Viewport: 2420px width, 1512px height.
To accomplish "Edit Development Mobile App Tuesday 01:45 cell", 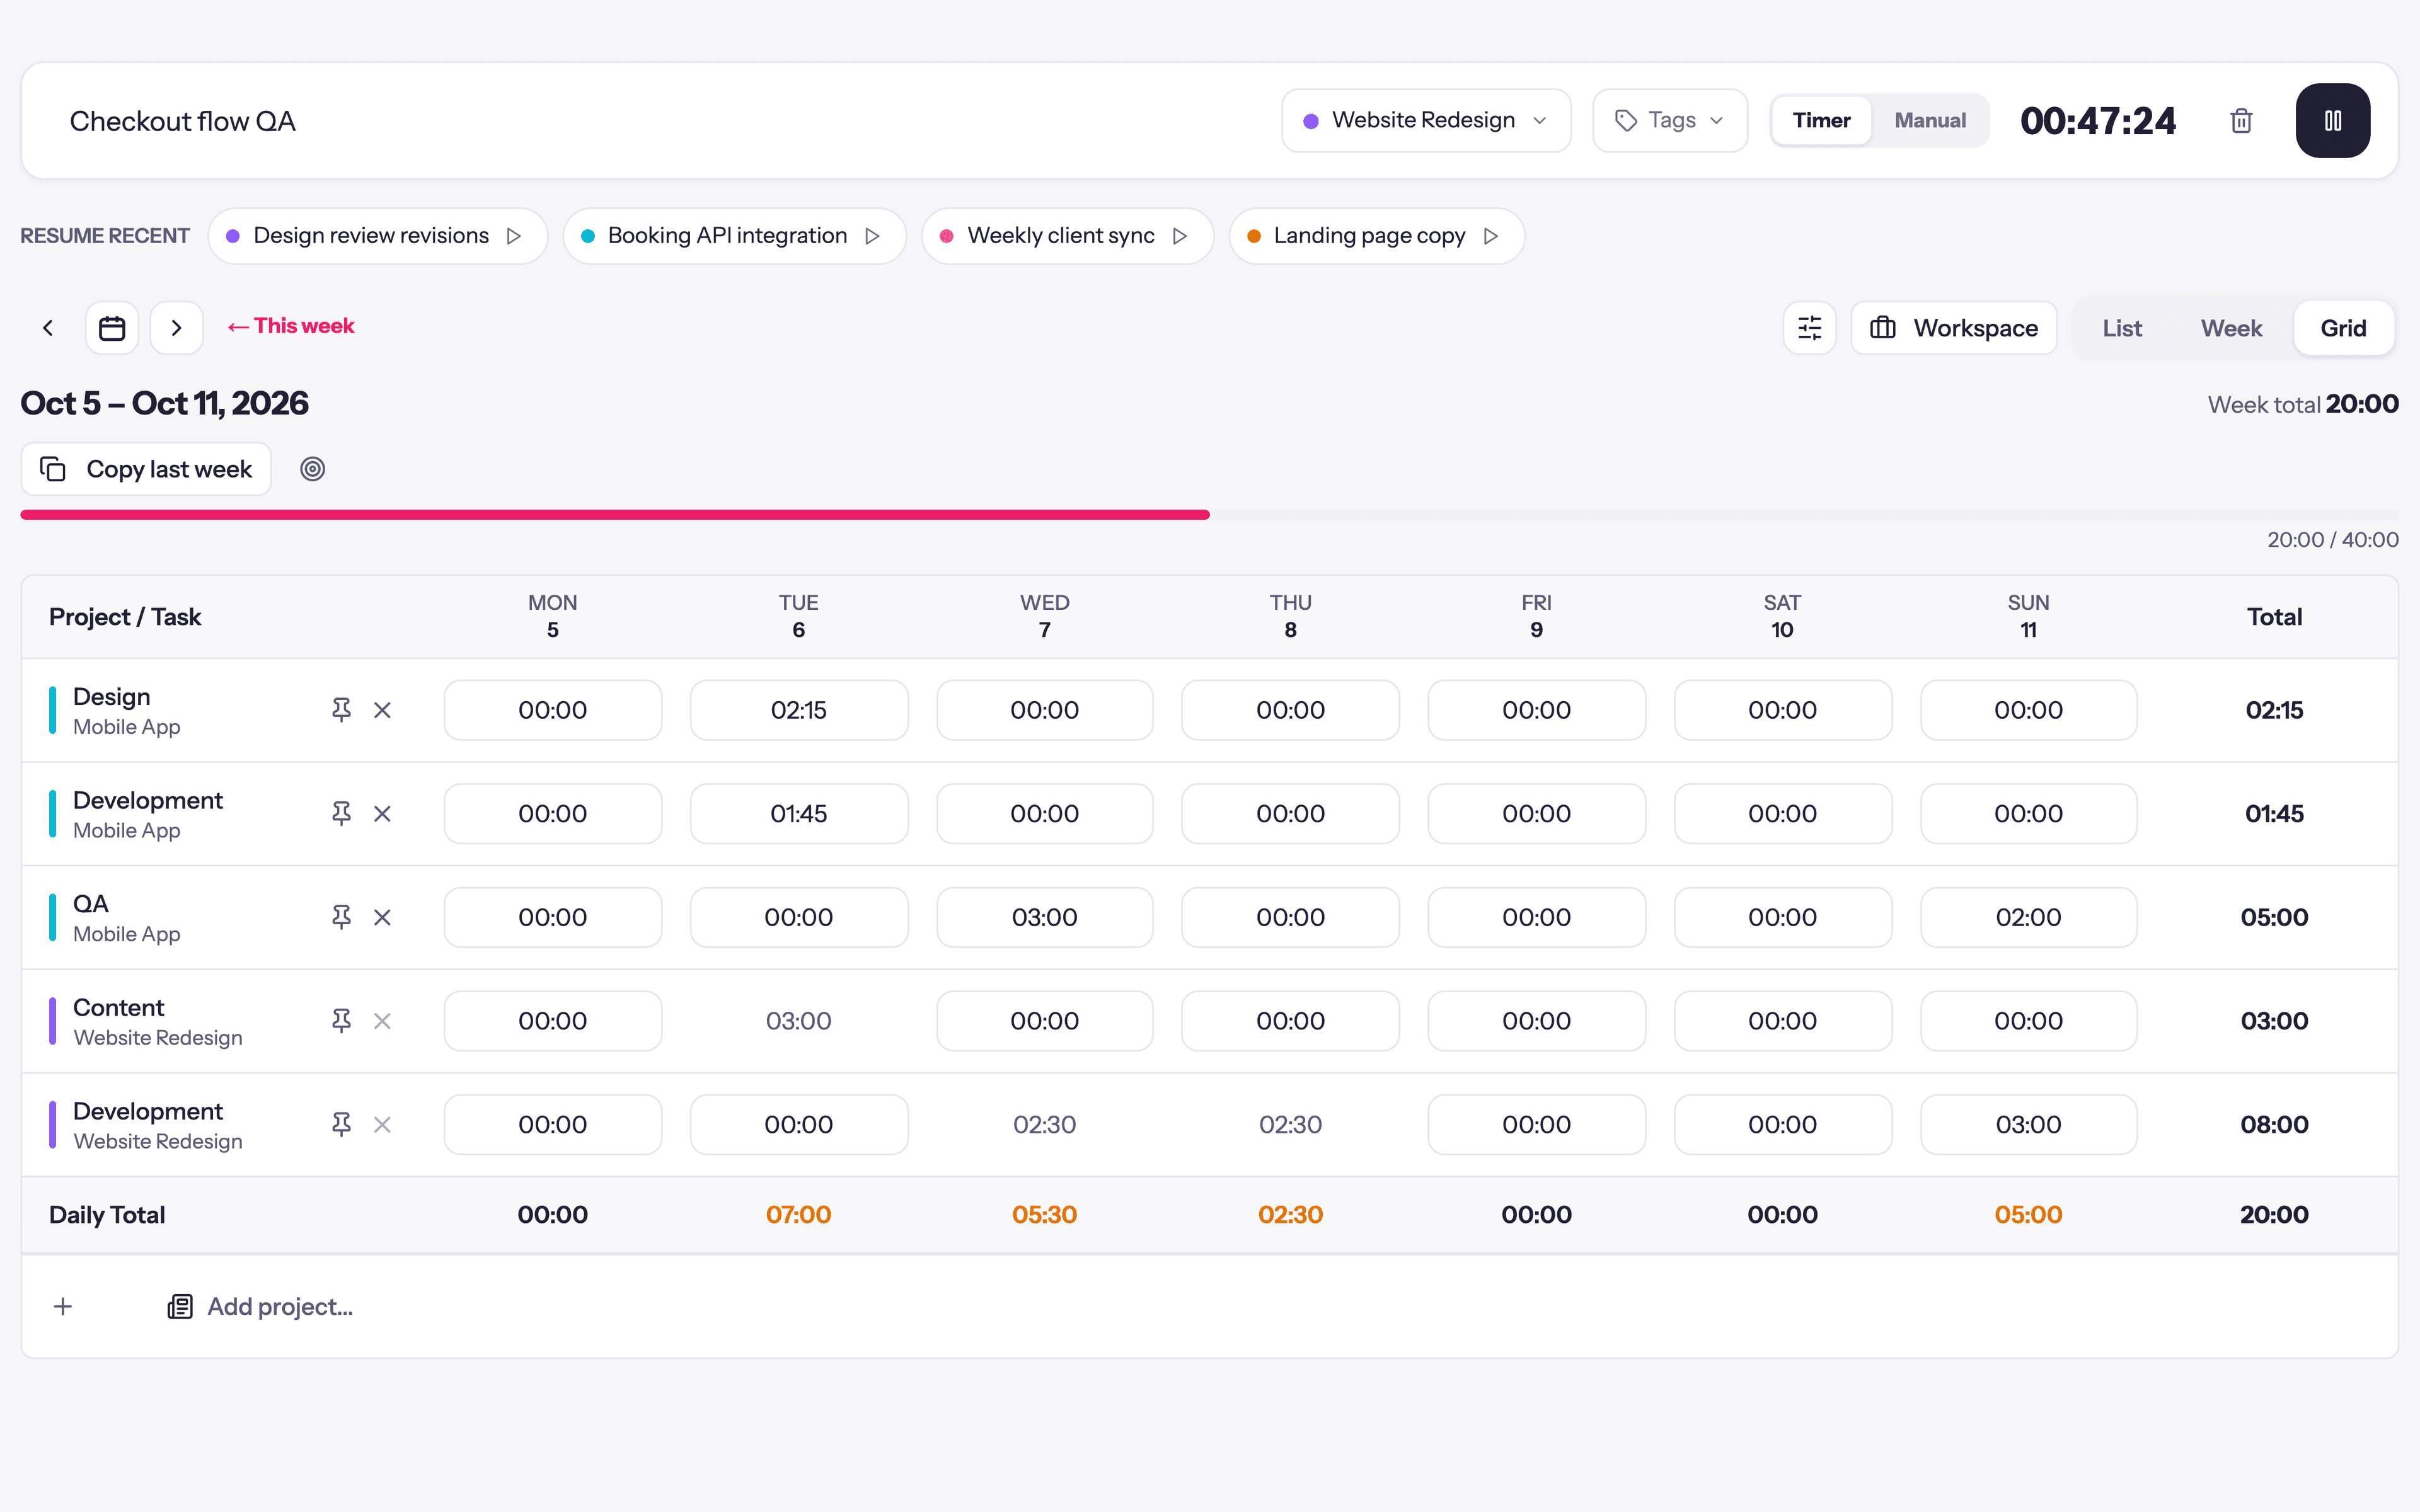I will click(x=799, y=814).
